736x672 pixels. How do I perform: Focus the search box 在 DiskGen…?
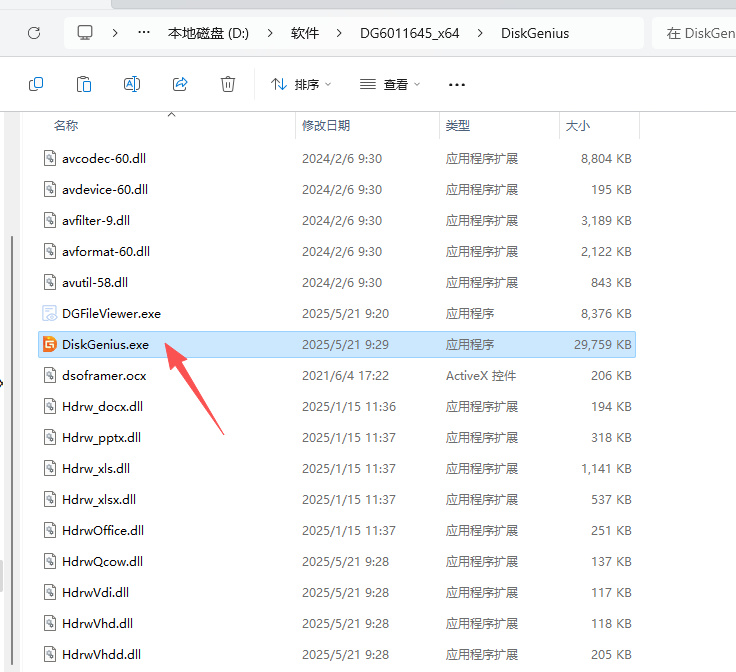(x=694, y=33)
